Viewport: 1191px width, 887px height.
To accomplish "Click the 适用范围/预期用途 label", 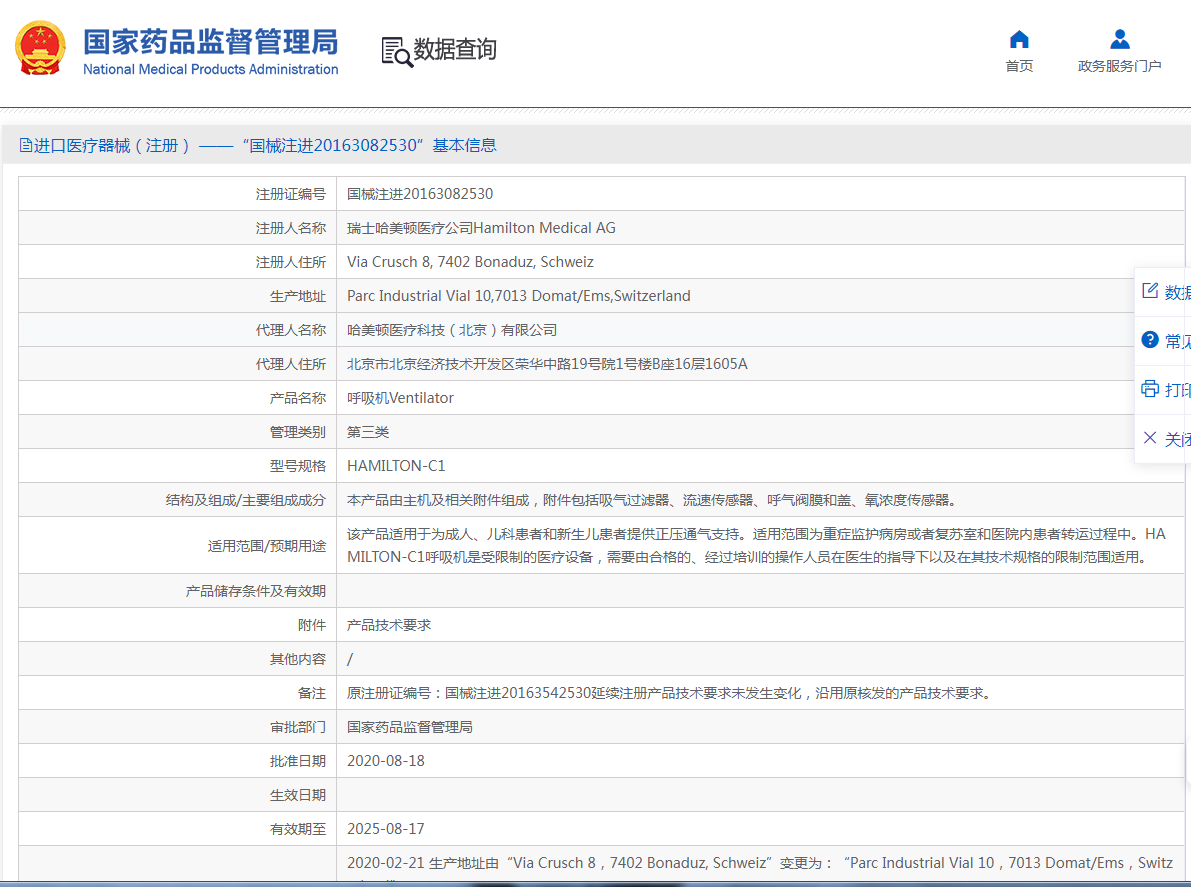I will [x=267, y=546].
